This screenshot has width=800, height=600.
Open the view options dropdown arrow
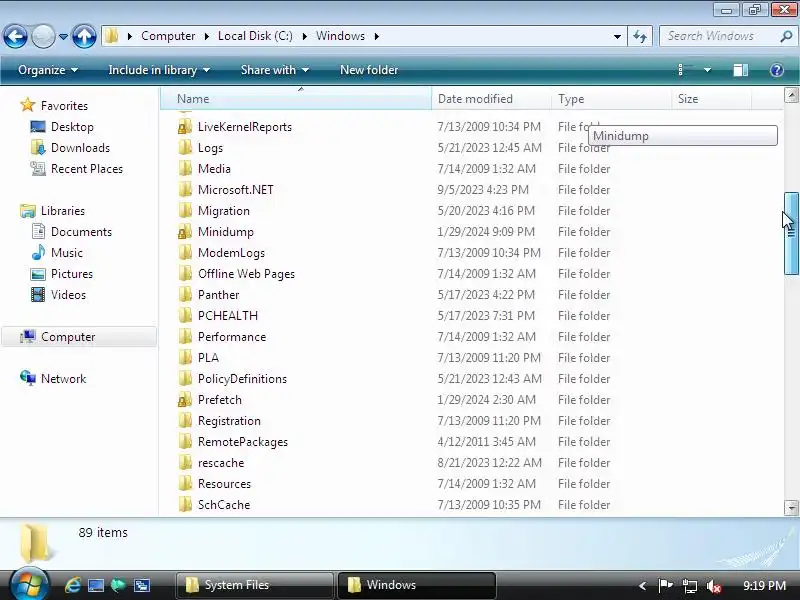click(707, 70)
